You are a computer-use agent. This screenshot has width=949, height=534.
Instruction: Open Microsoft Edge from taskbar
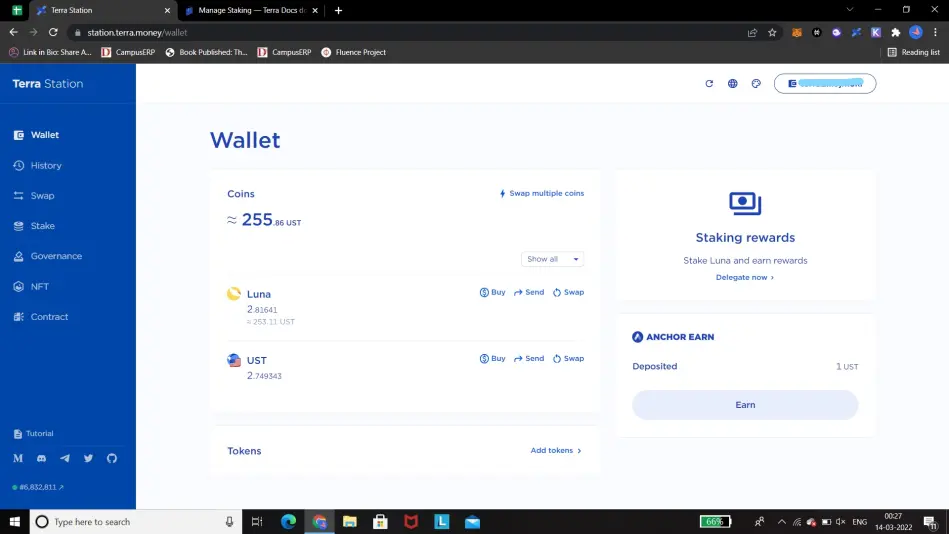(288, 521)
